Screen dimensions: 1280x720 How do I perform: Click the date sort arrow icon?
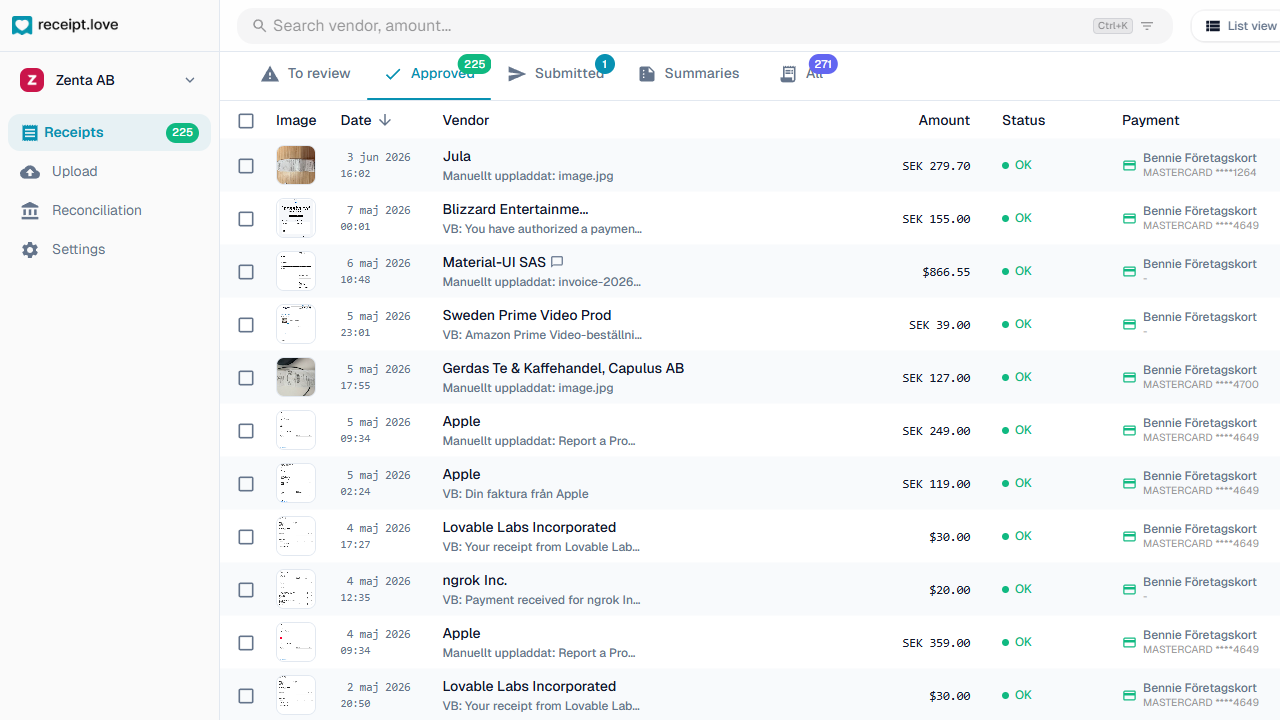(385, 120)
